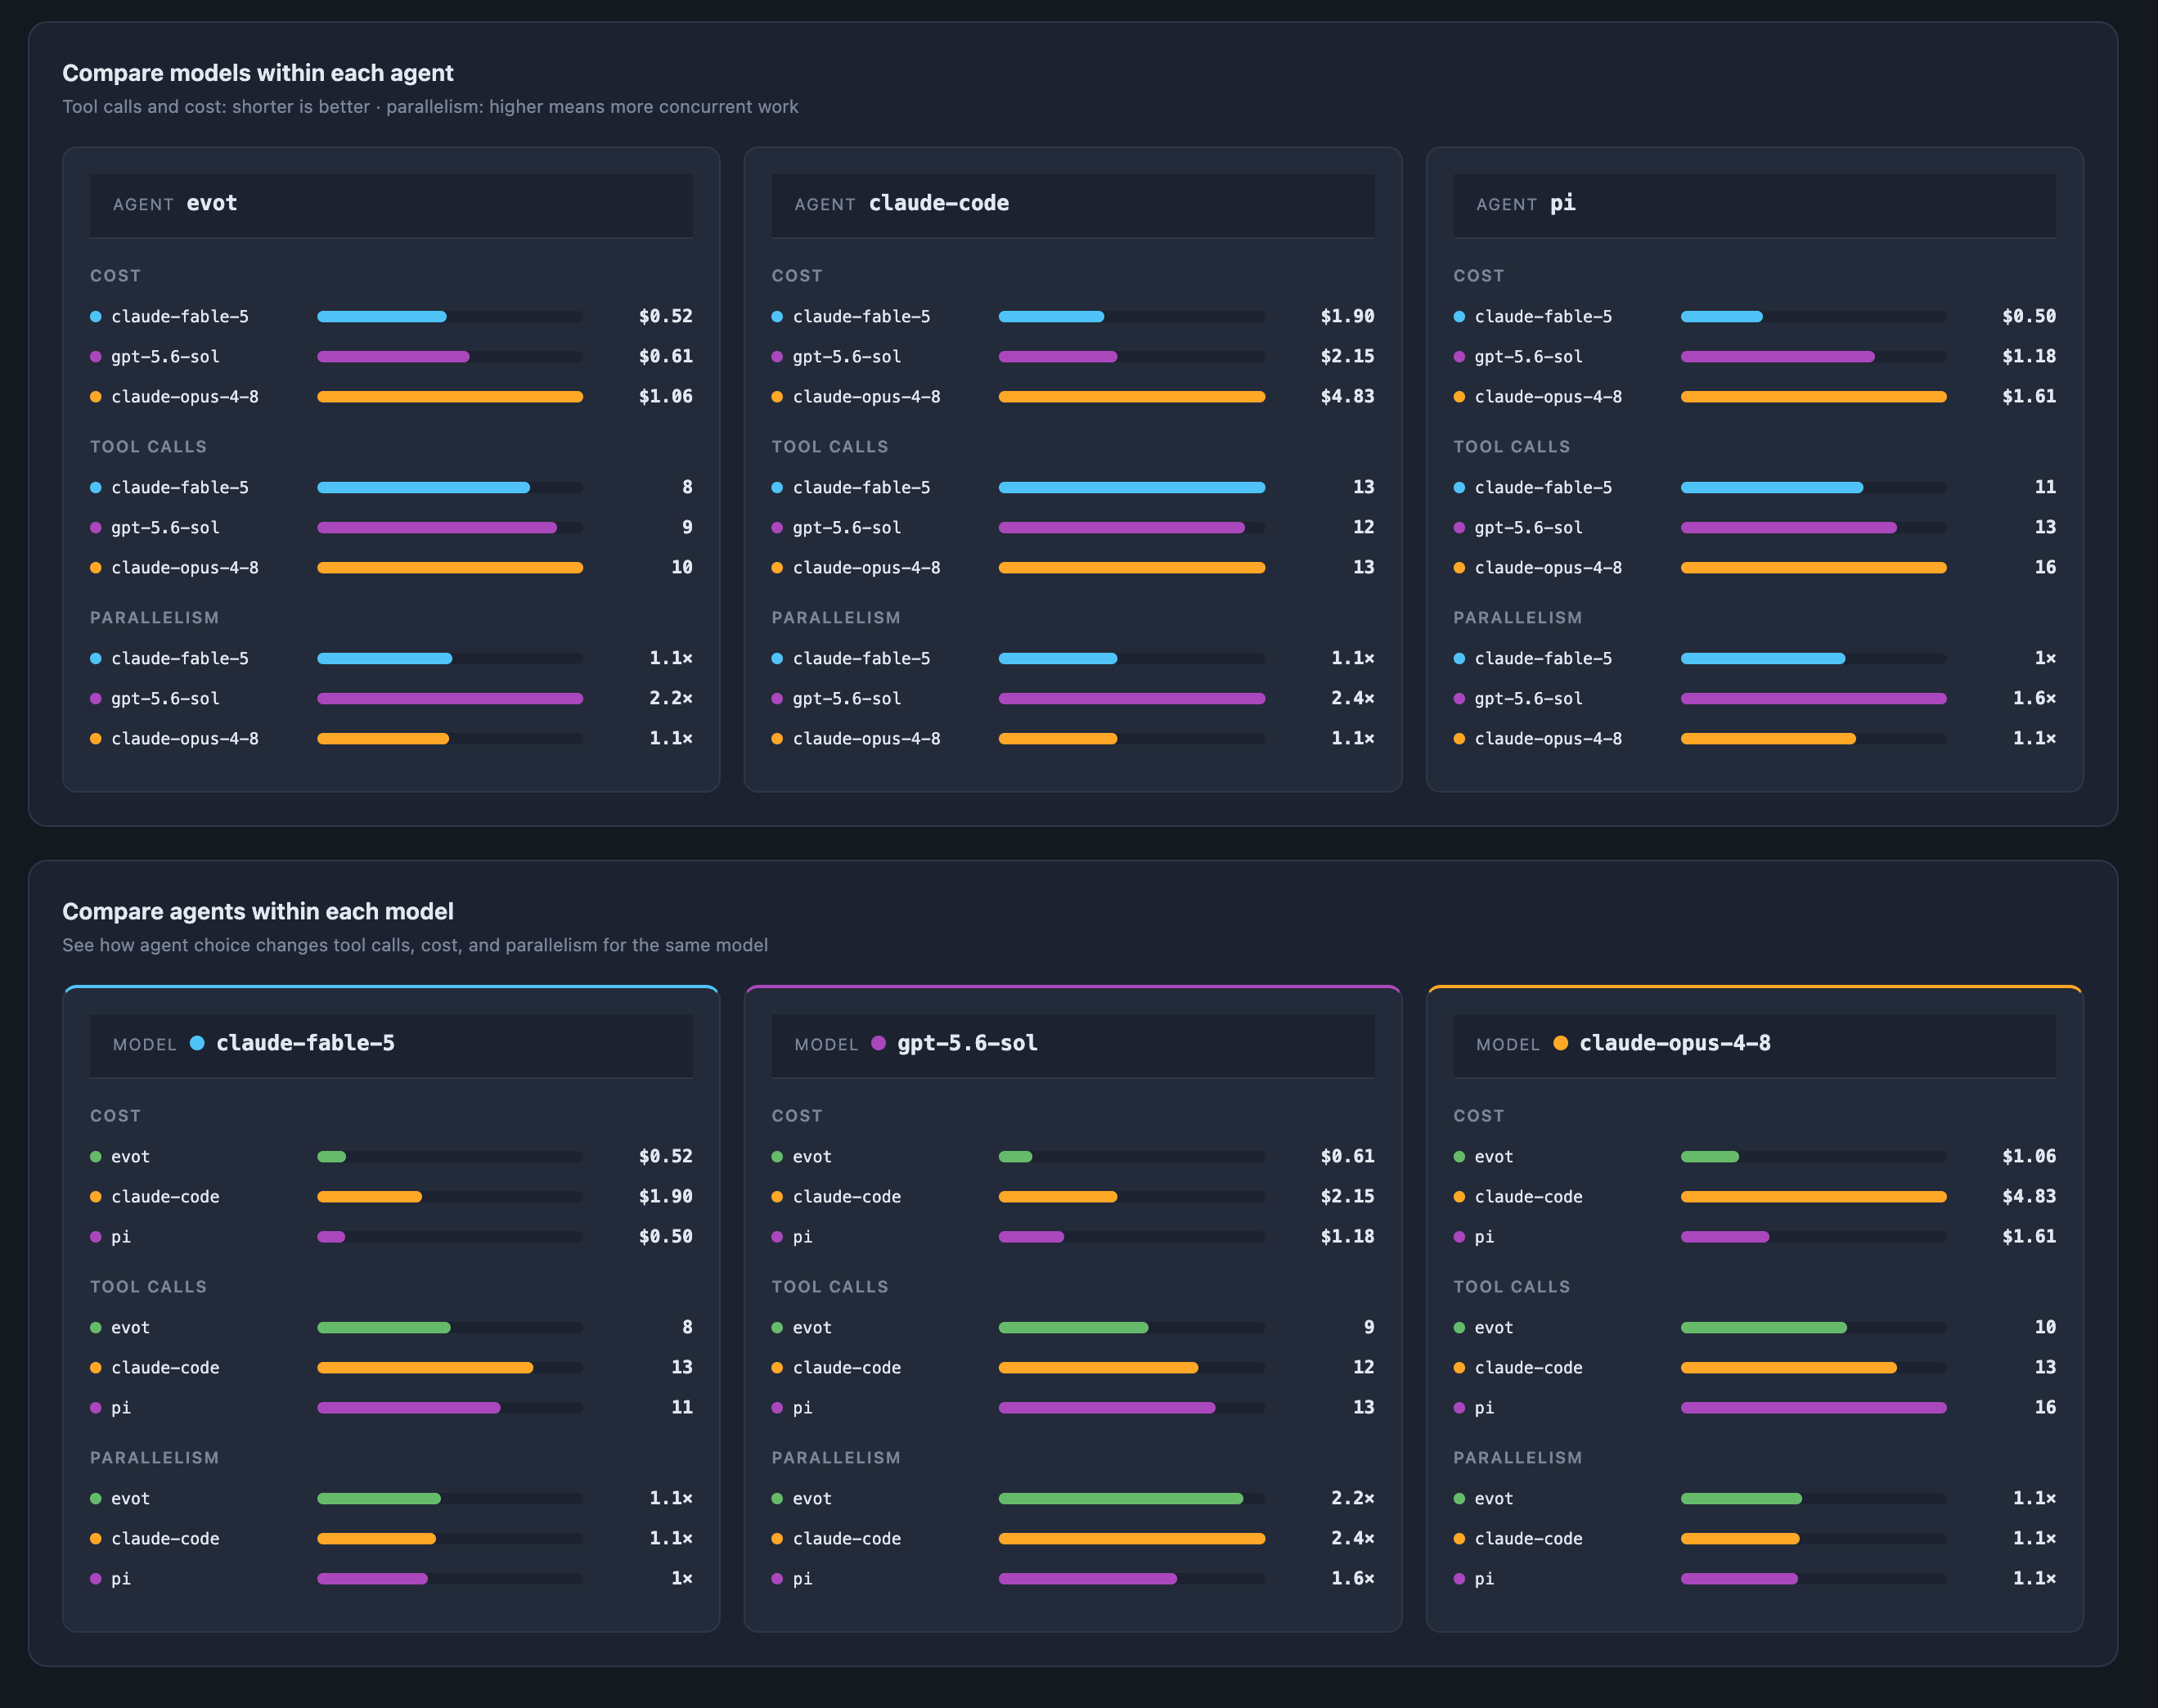
Task: Click evot cost row label in model claude-fable-5 card
Action: [x=130, y=1157]
